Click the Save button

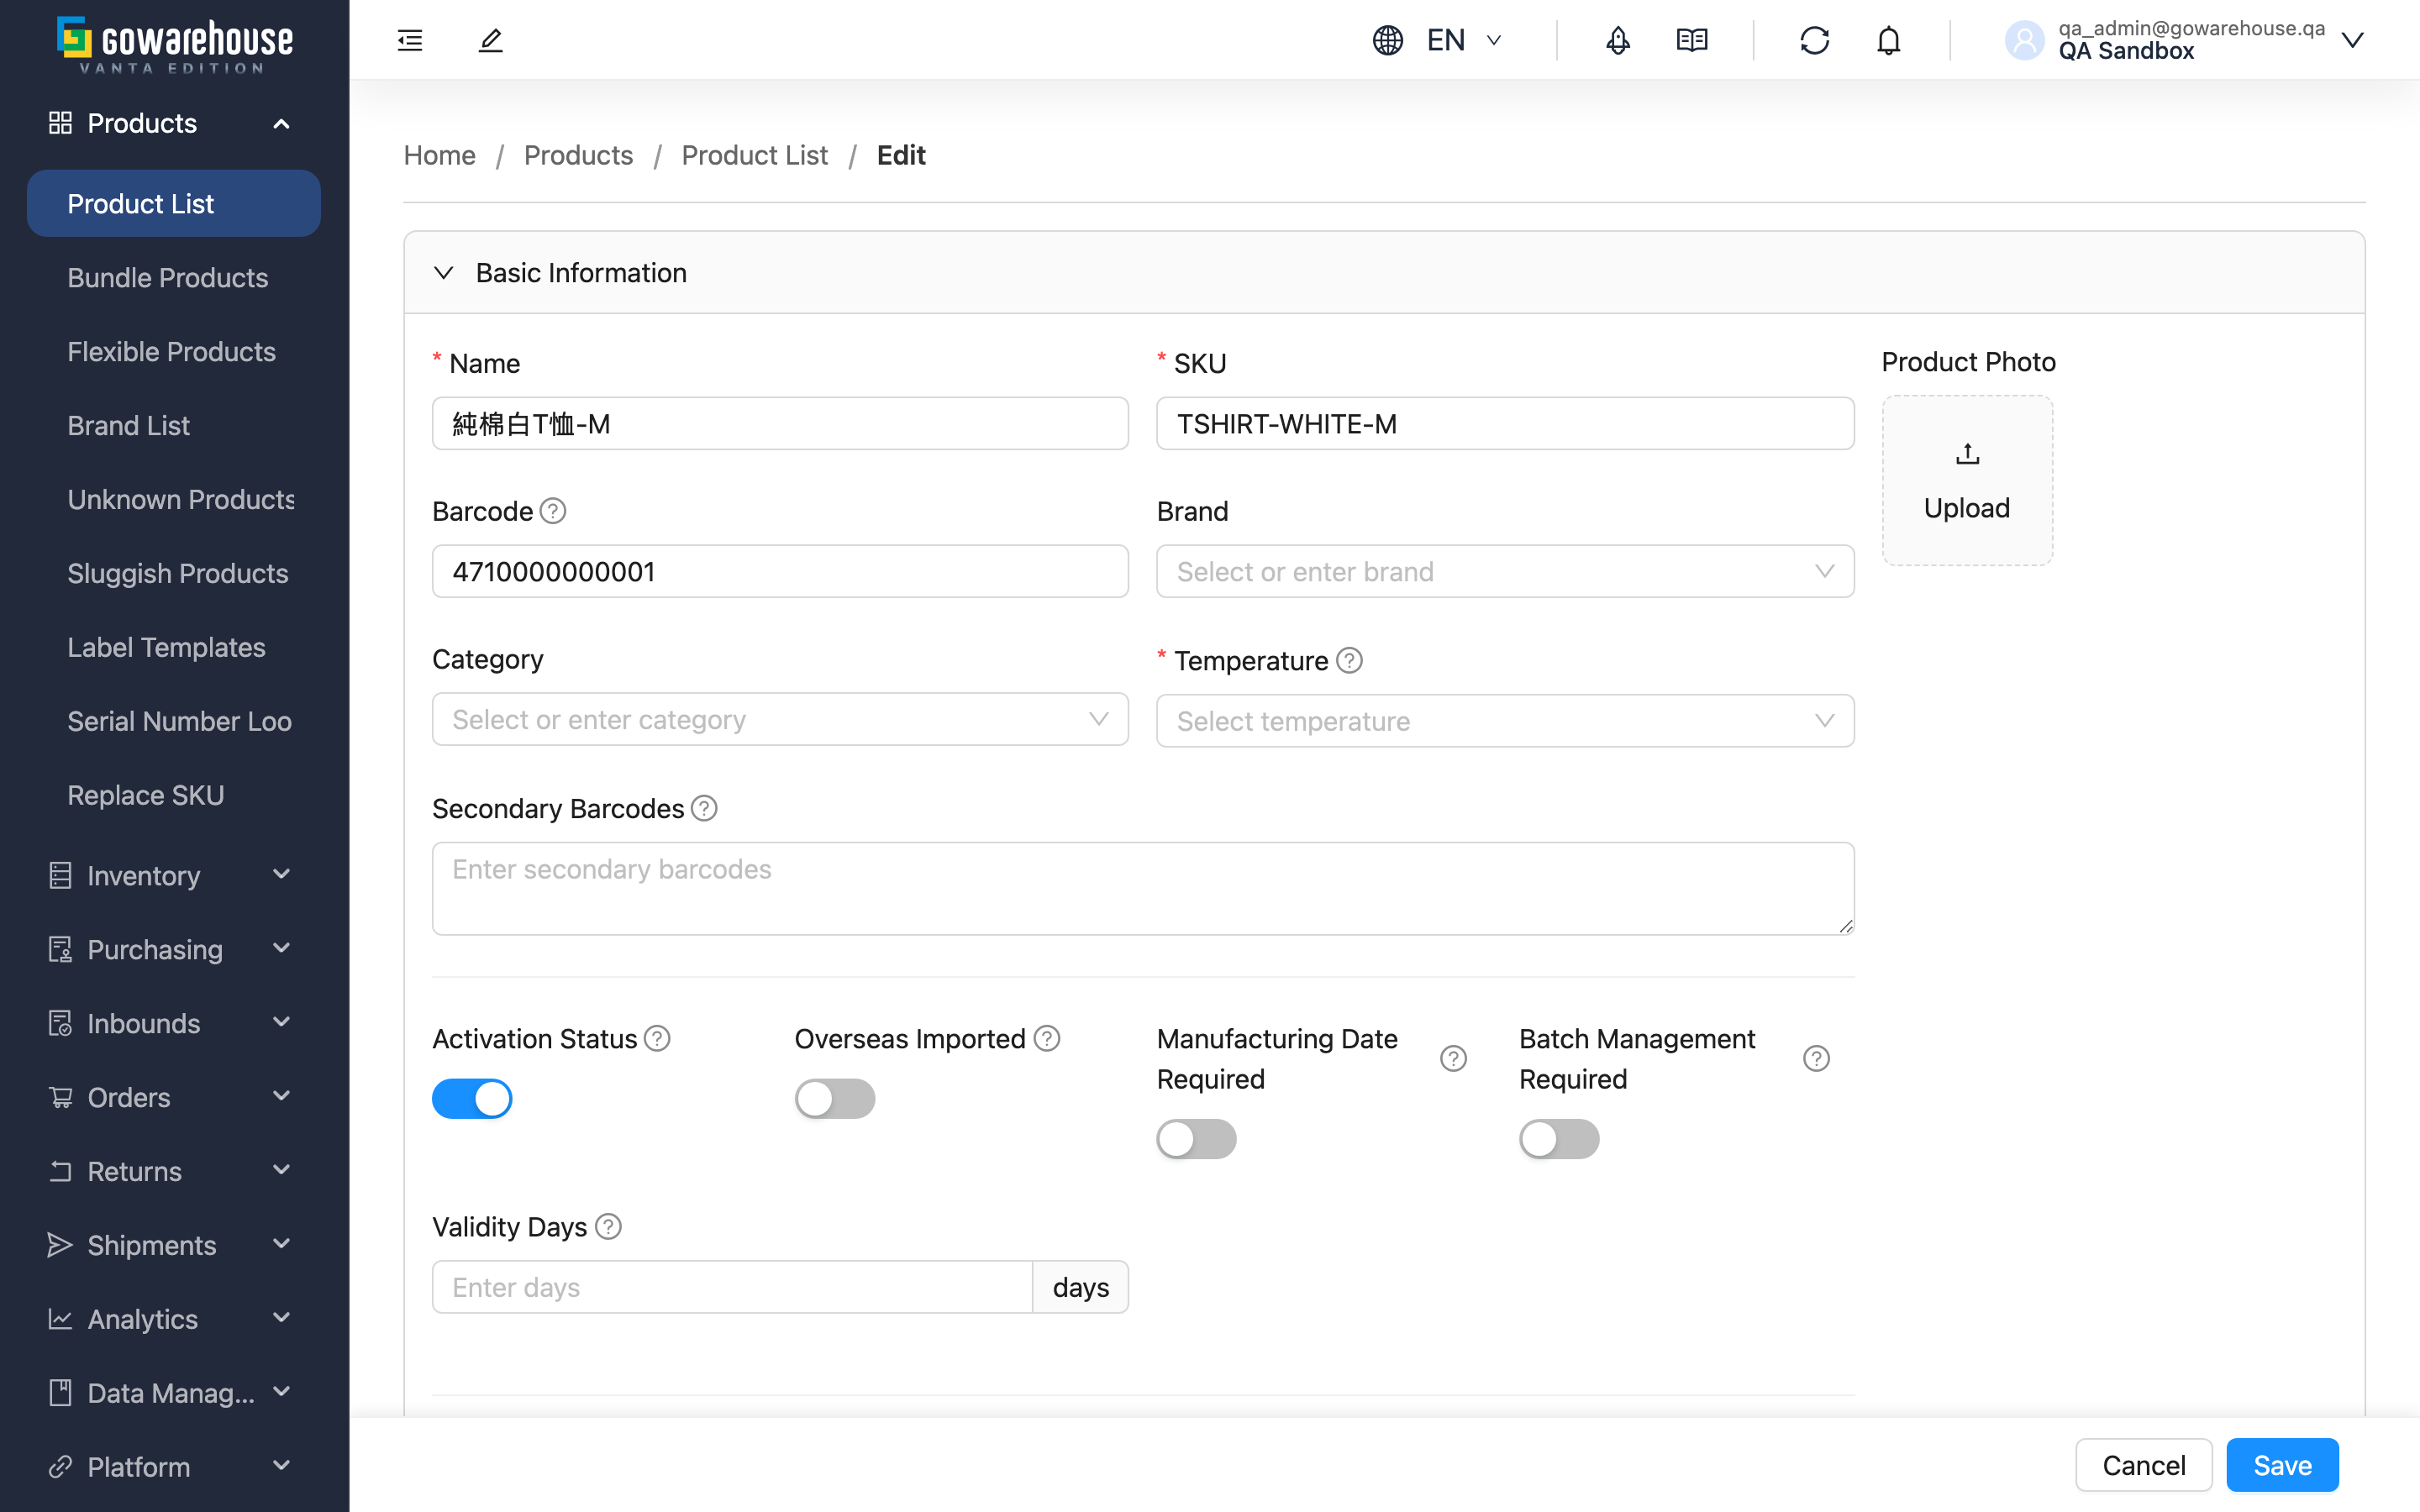(2282, 1465)
